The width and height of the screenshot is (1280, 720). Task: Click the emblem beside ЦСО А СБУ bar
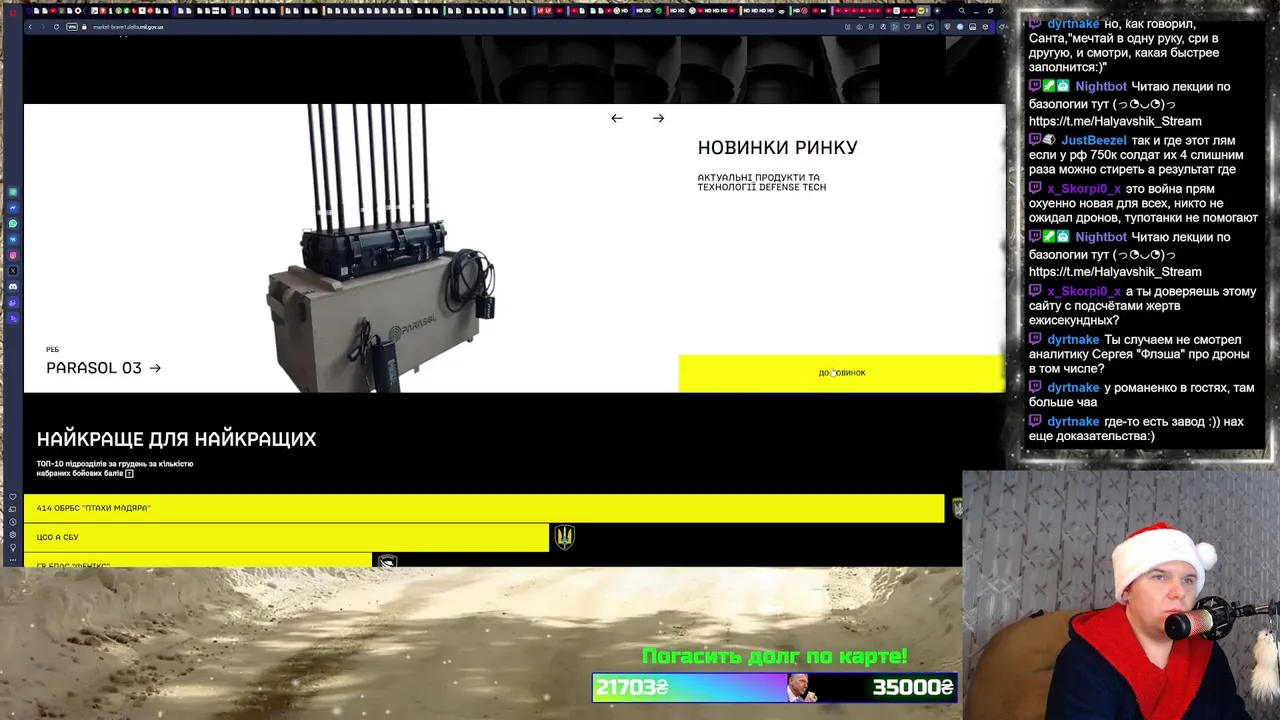pos(565,537)
